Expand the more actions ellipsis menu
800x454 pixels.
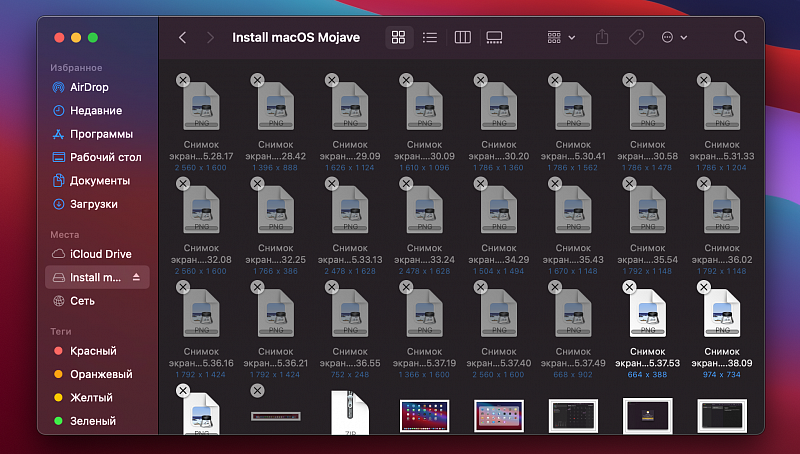click(x=674, y=37)
